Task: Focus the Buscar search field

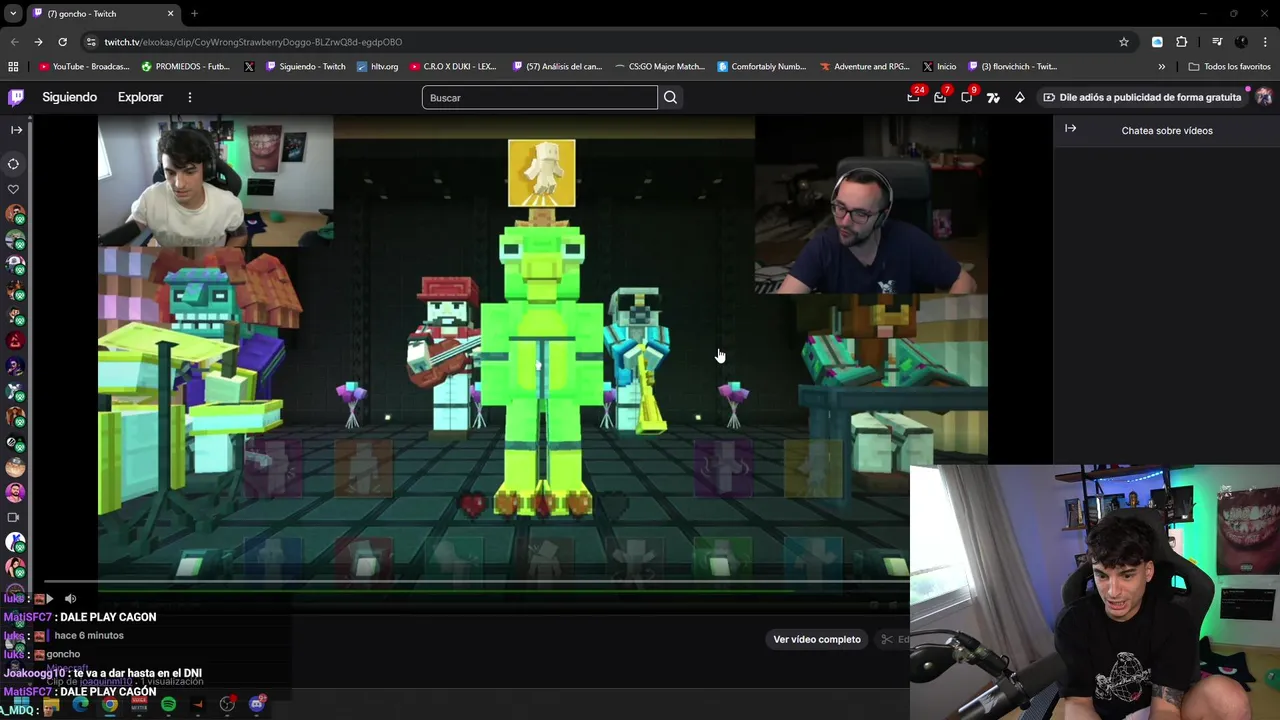Action: click(540, 97)
